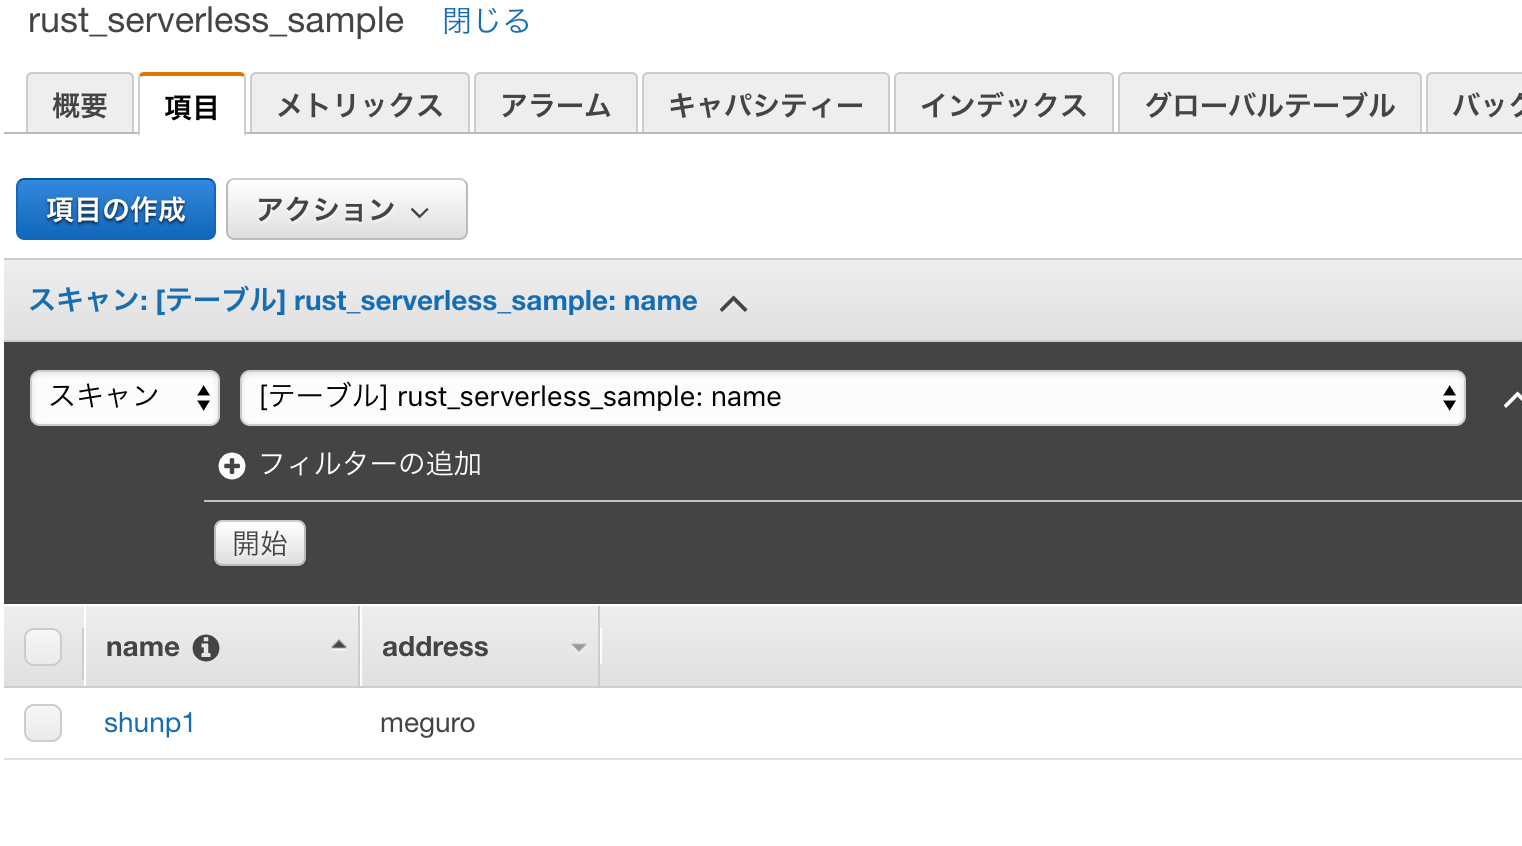Select the インデックス tab
The image size is (1522, 846).
[x=1003, y=103]
